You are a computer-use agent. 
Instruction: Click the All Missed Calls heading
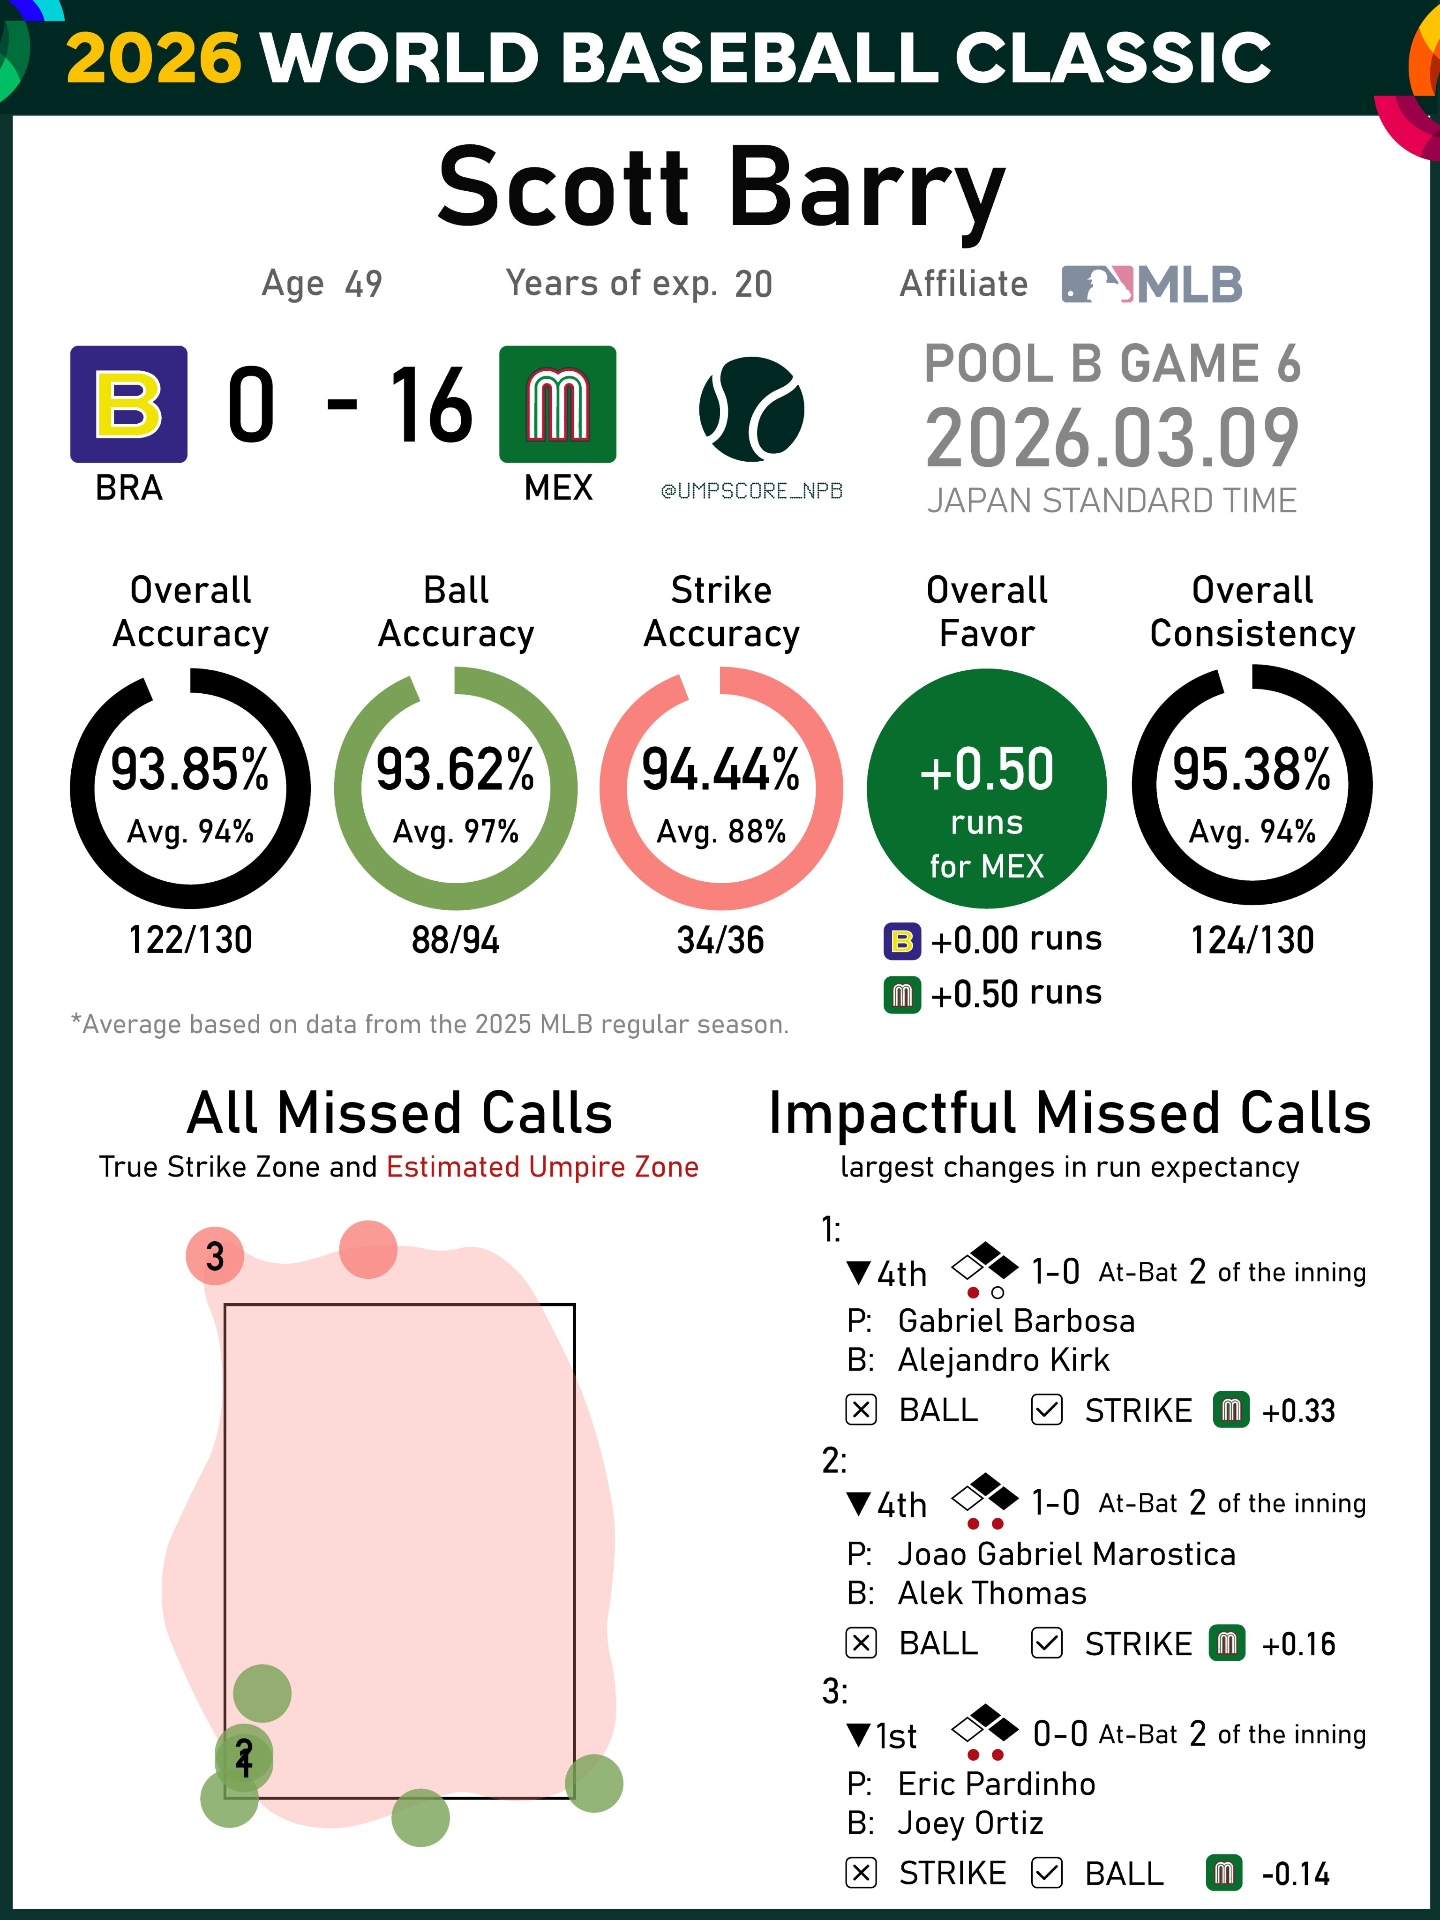[400, 1113]
